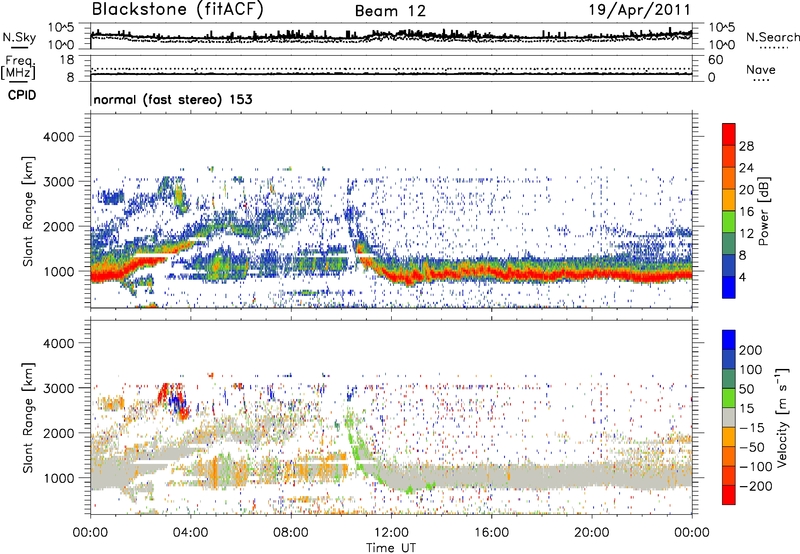
Task: Click the bottom red segment of the Velocity colorbar
Action: 729,495
